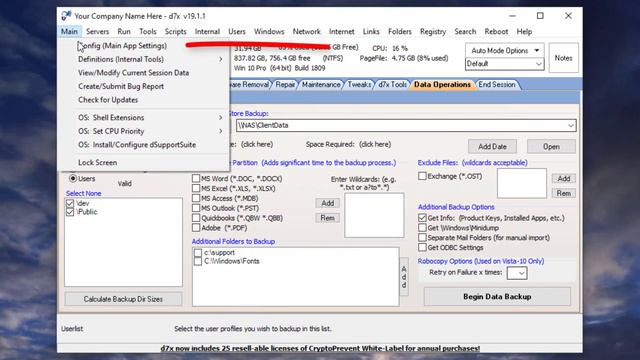Switch to the Tweaks tab
Image resolution: width=640 pixels, height=360 pixels.
[x=359, y=84]
